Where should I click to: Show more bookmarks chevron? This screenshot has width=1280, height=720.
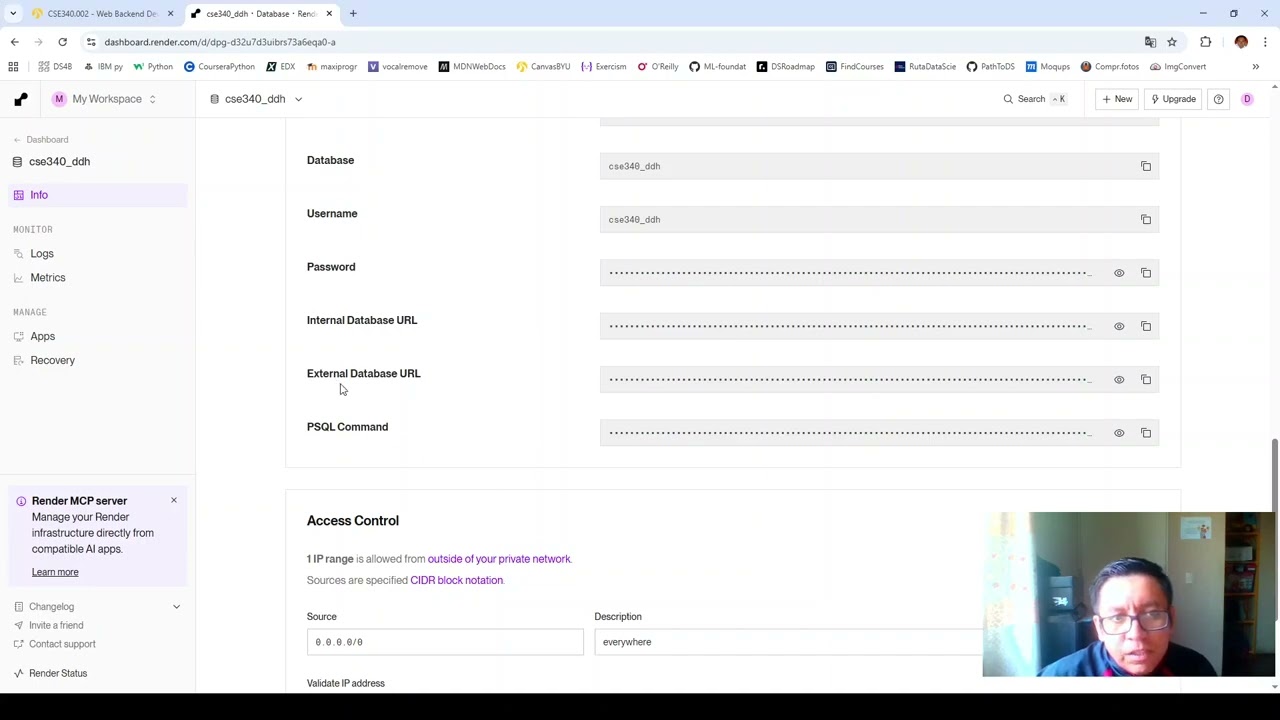pos(1256,67)
